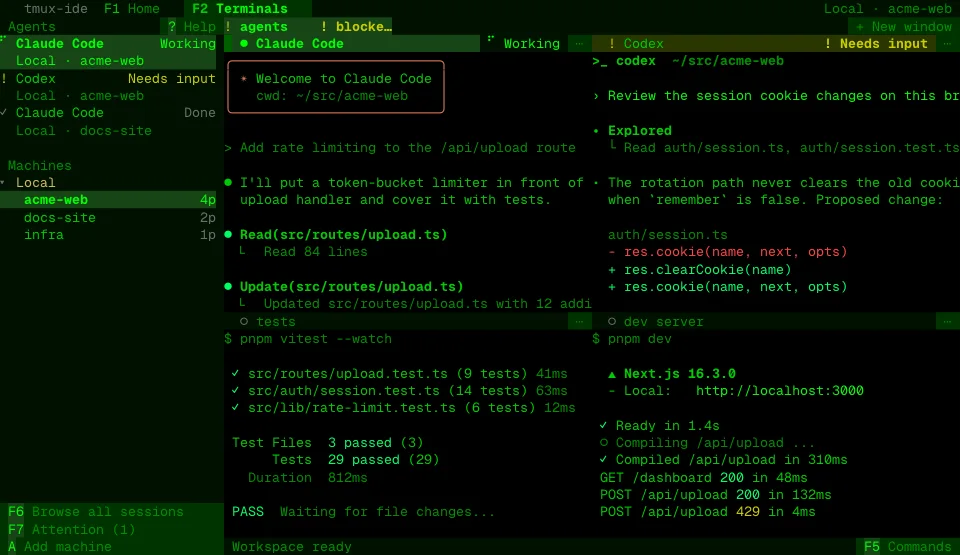Click the tests pane idle circle icon
Screen dimensions: 960x555
pos(244,321)
